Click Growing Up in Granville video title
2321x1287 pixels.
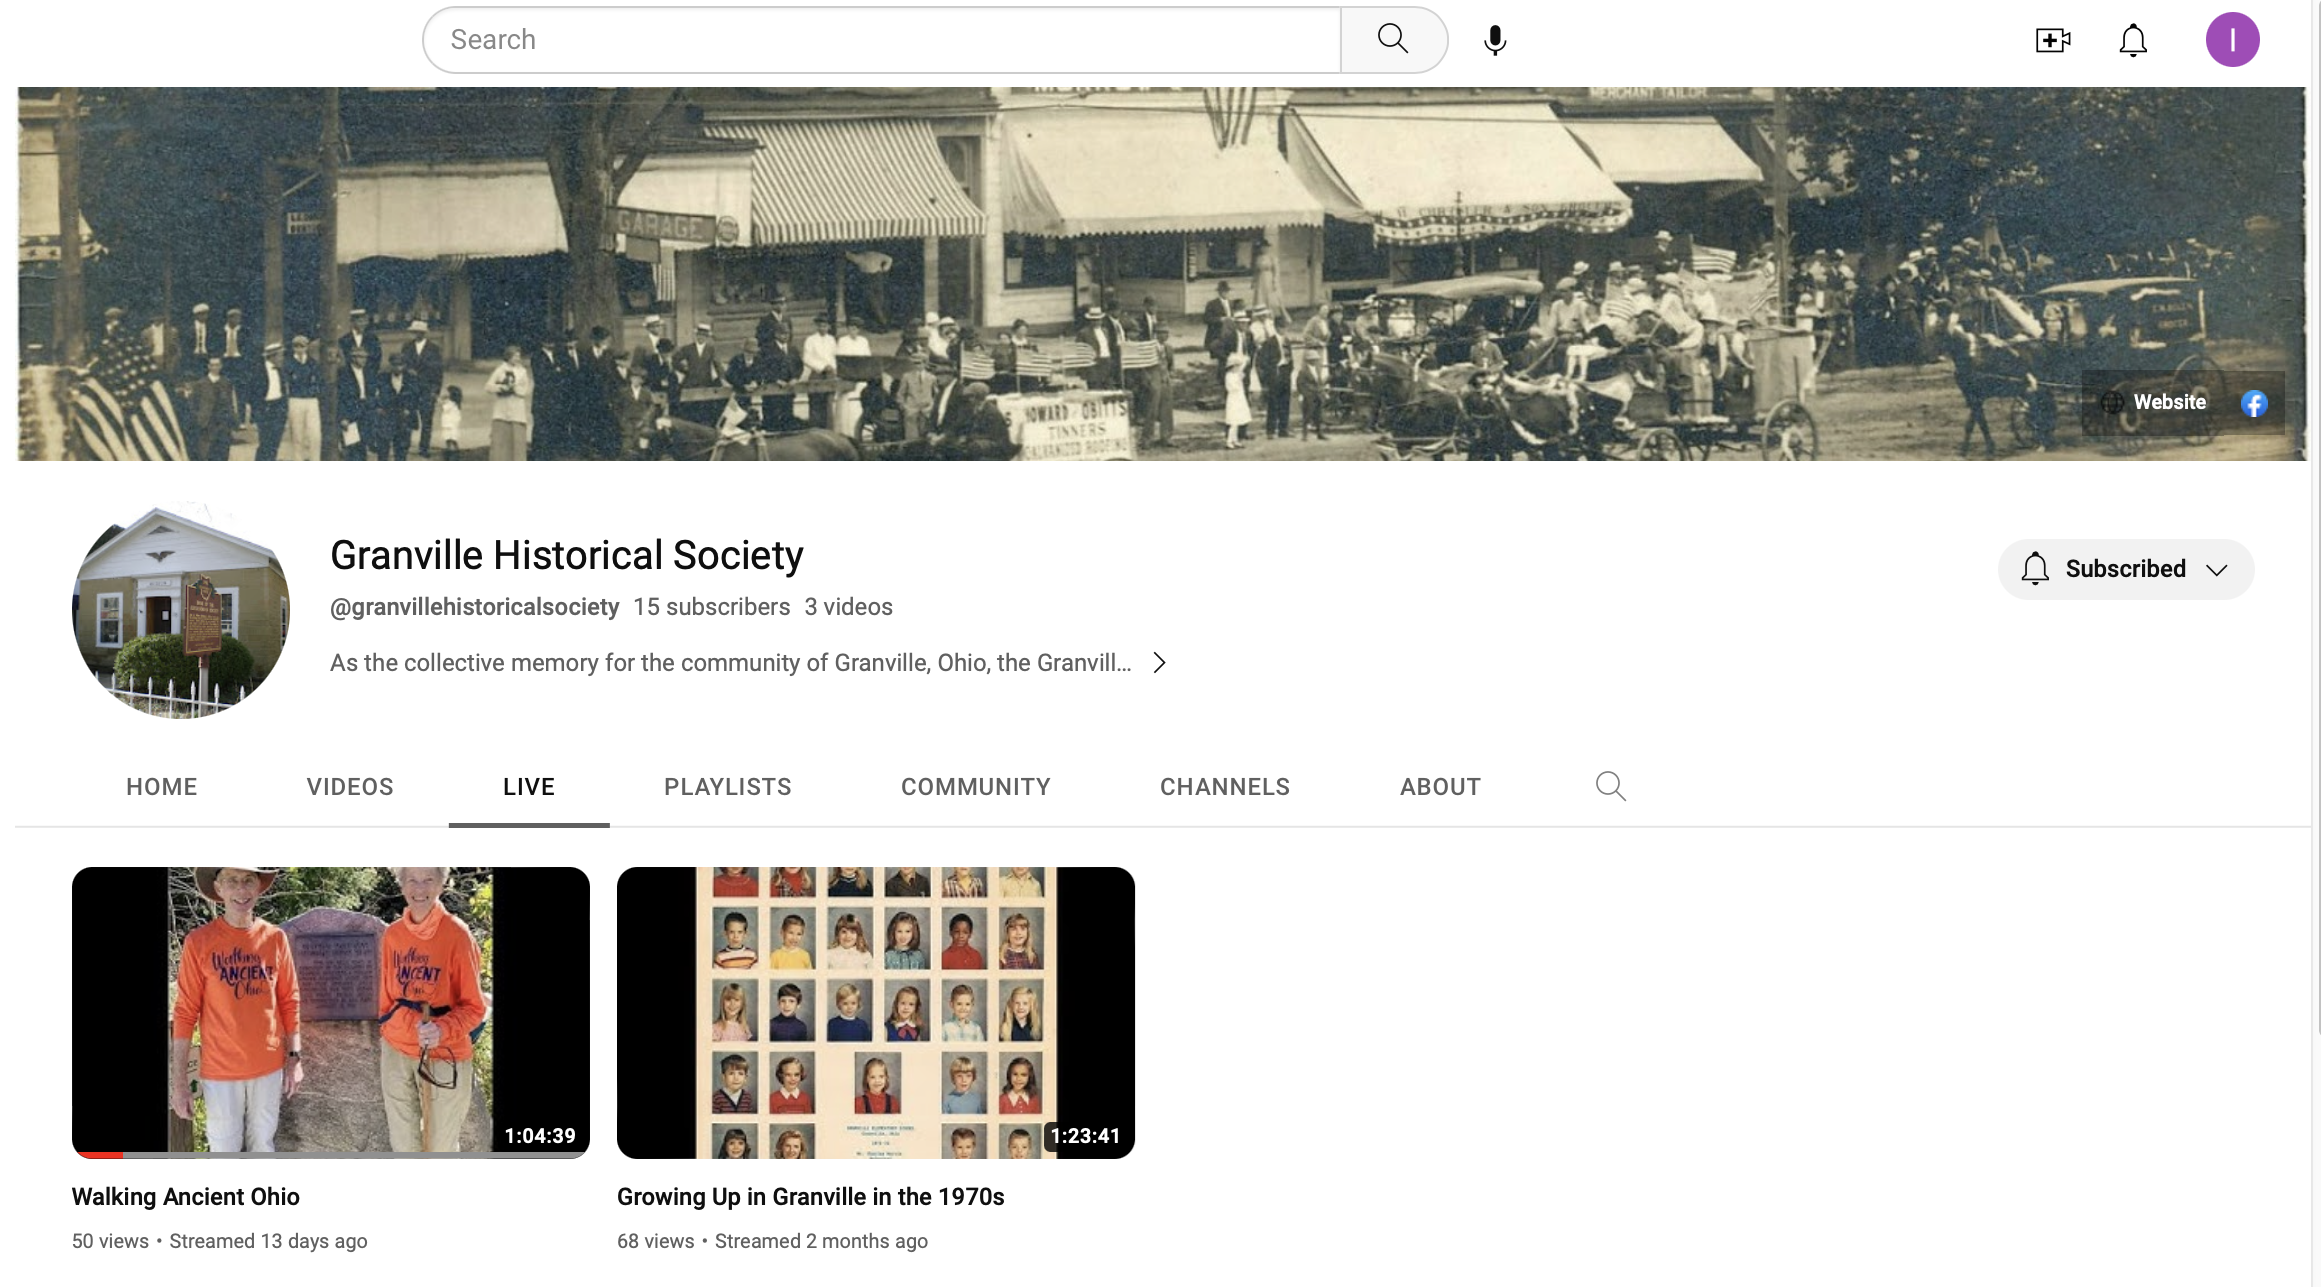(810, 1197)
